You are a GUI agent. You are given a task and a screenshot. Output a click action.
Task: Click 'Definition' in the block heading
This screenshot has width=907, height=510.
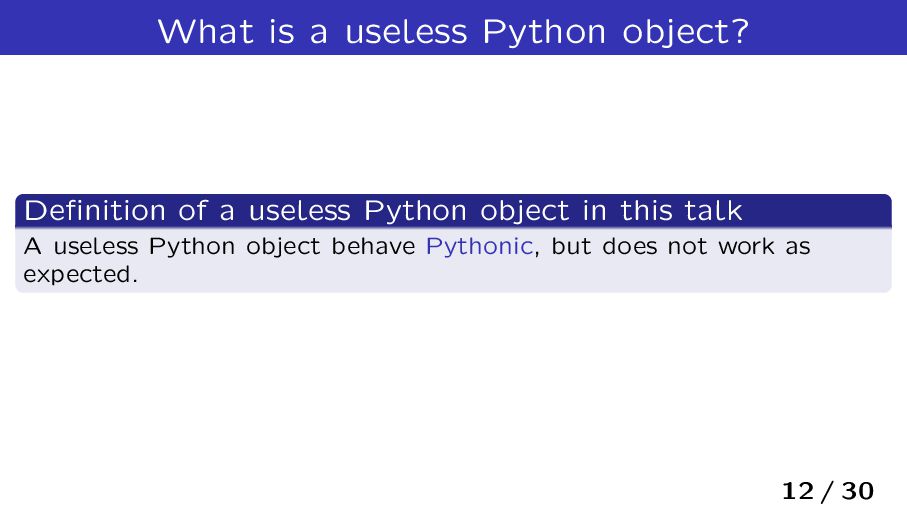coord(95,210)
